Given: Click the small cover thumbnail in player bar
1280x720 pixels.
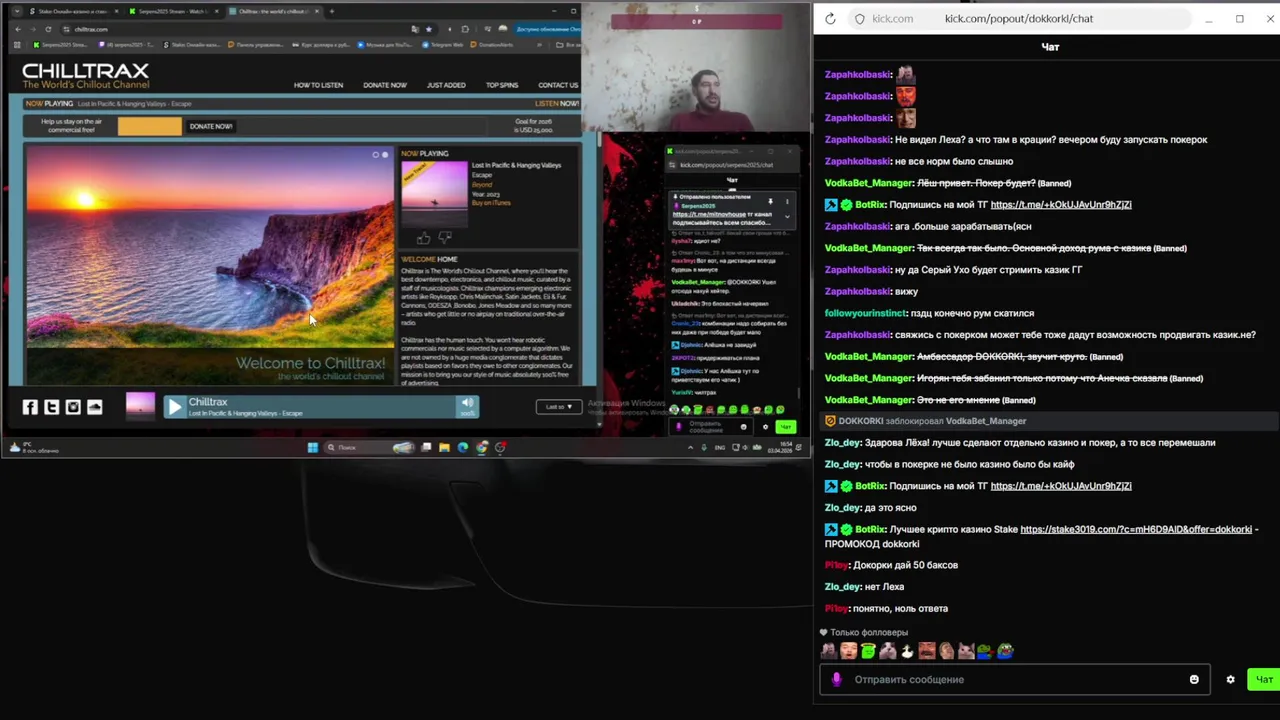Looking at the screenshot, I should click(x=140, y=405).
